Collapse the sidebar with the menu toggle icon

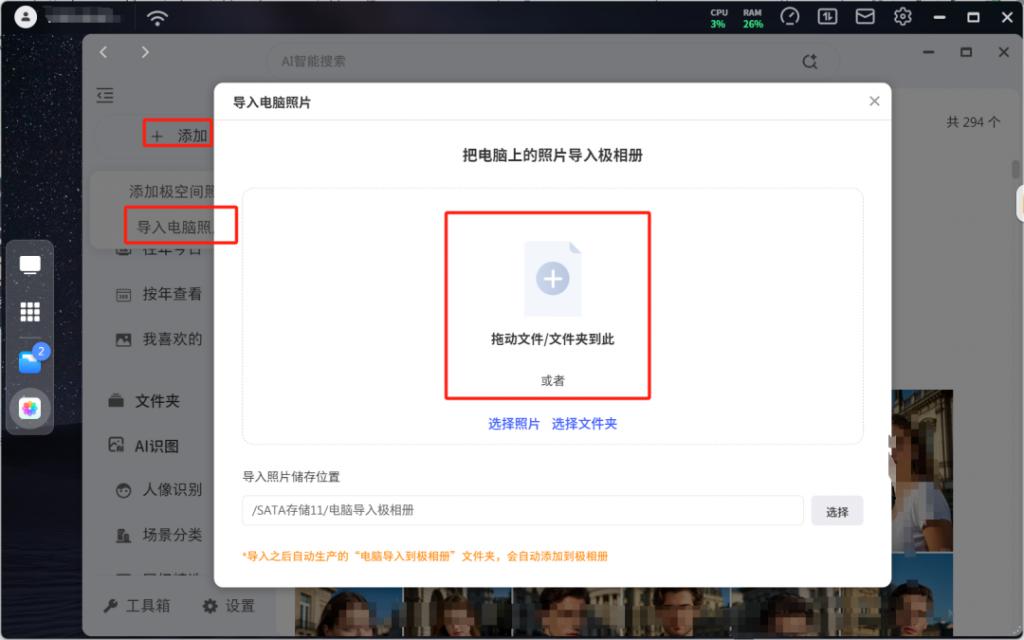[x=105, y=95]
